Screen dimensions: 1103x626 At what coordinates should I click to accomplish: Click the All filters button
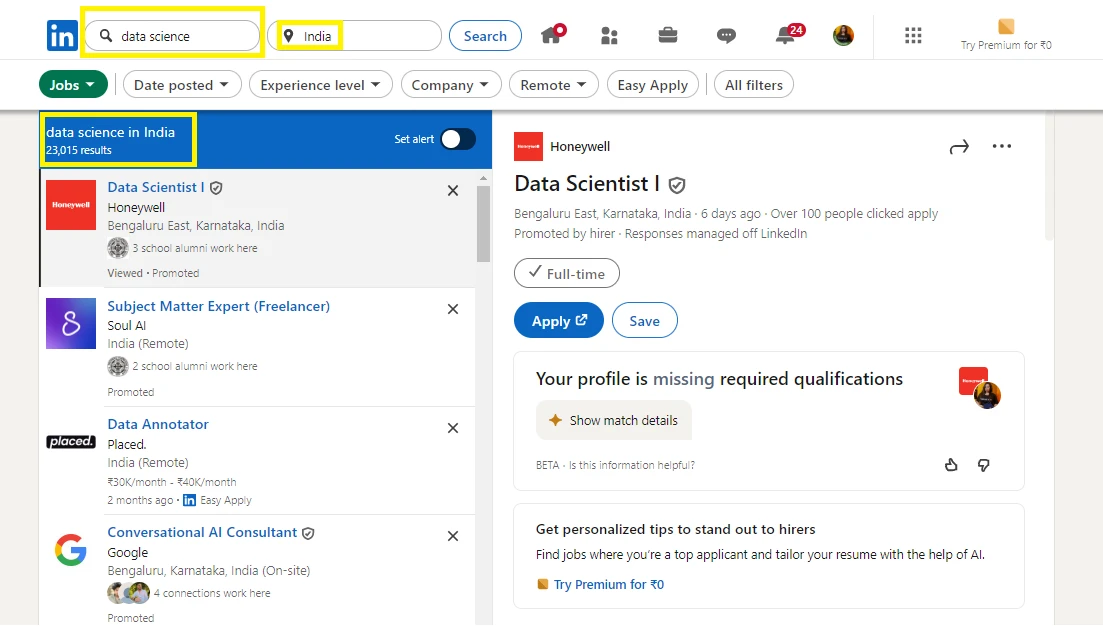[x=754, y=85]
